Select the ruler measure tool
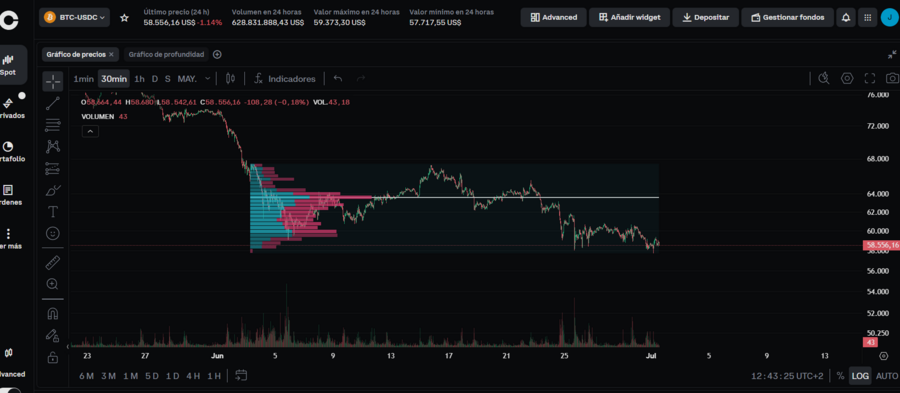Image resolution: width=900 pixels, height=393 pixels. [x=53, y=263]
